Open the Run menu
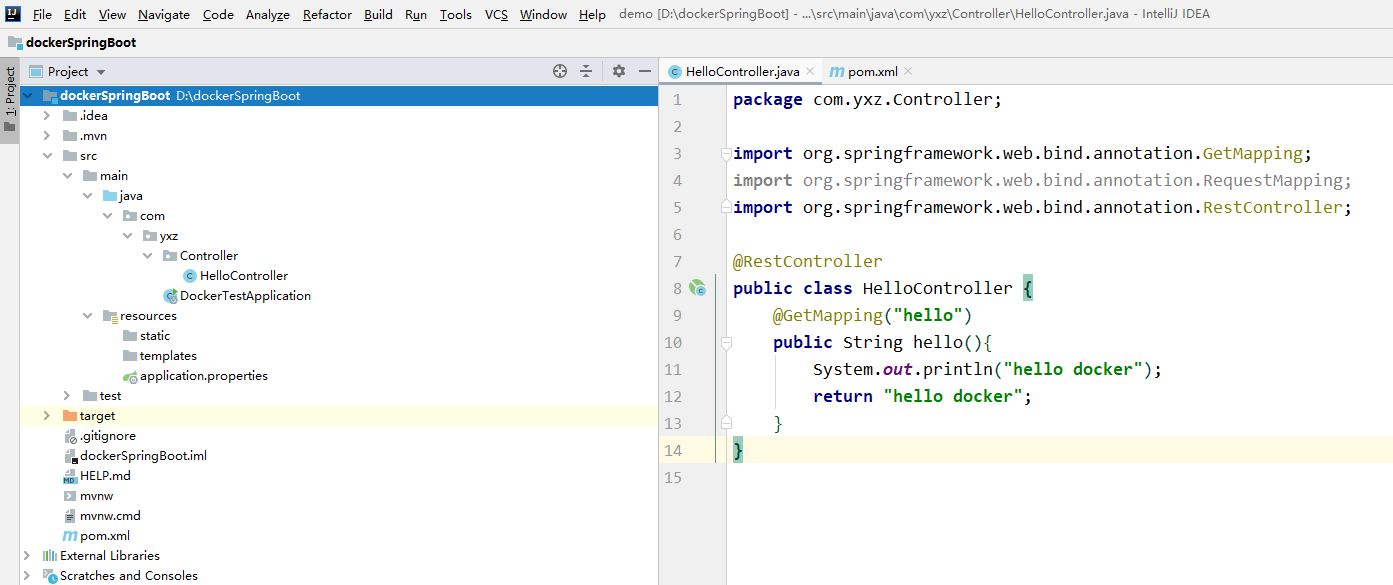1393x585 pixels. (x=415, y=14)
